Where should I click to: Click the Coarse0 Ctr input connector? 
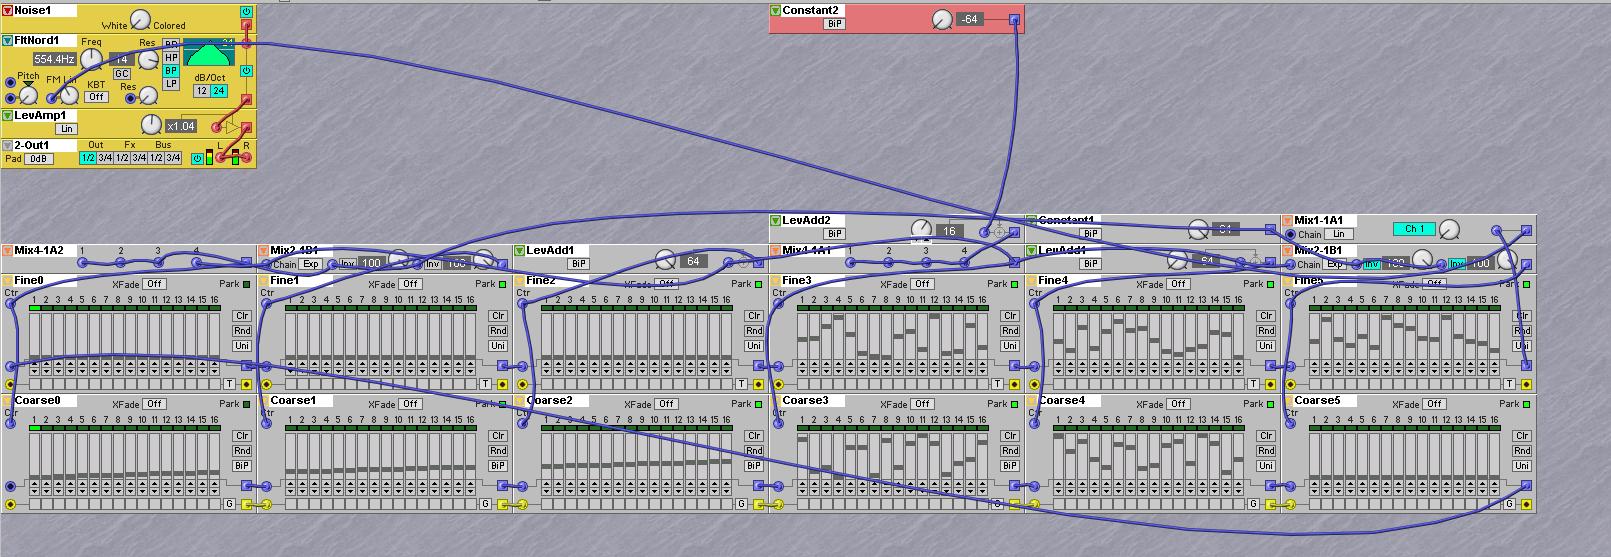pos(10,424)
